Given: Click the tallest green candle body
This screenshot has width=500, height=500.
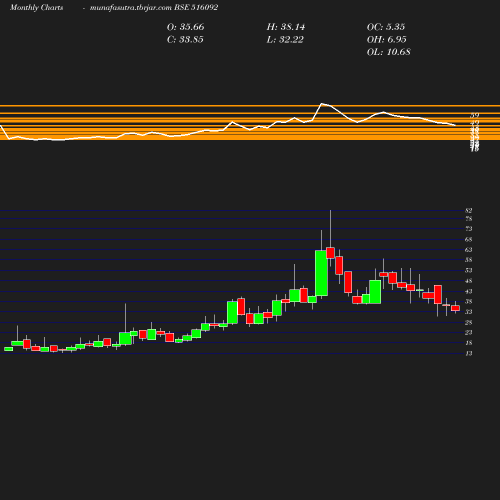Looking at the screenshot, I should (x=321, y=273).
